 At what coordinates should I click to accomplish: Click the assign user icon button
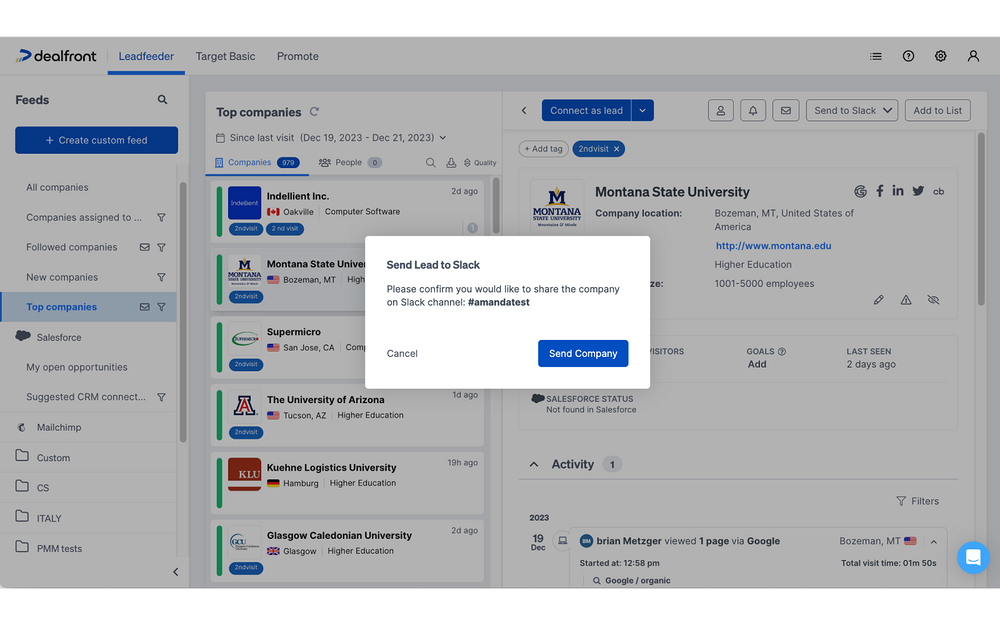tap(721, 110)
